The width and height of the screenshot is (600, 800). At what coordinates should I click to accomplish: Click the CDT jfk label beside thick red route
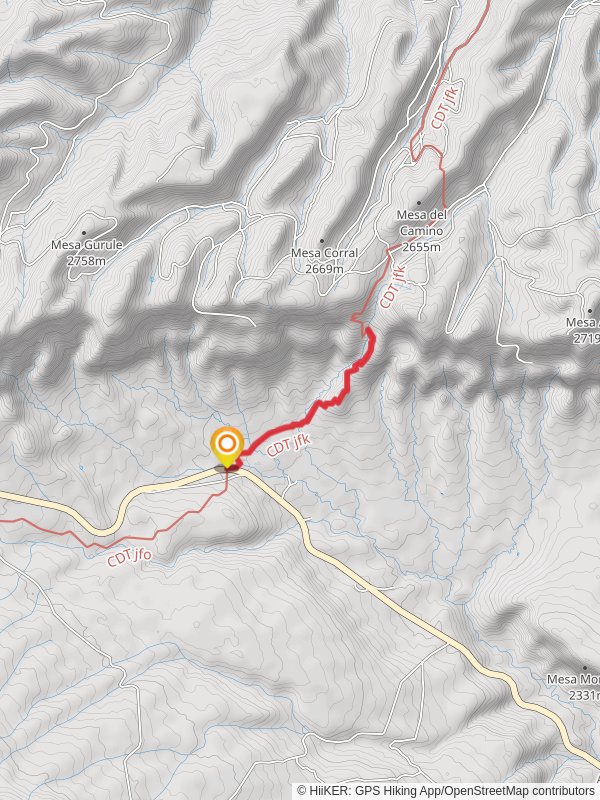289,445
